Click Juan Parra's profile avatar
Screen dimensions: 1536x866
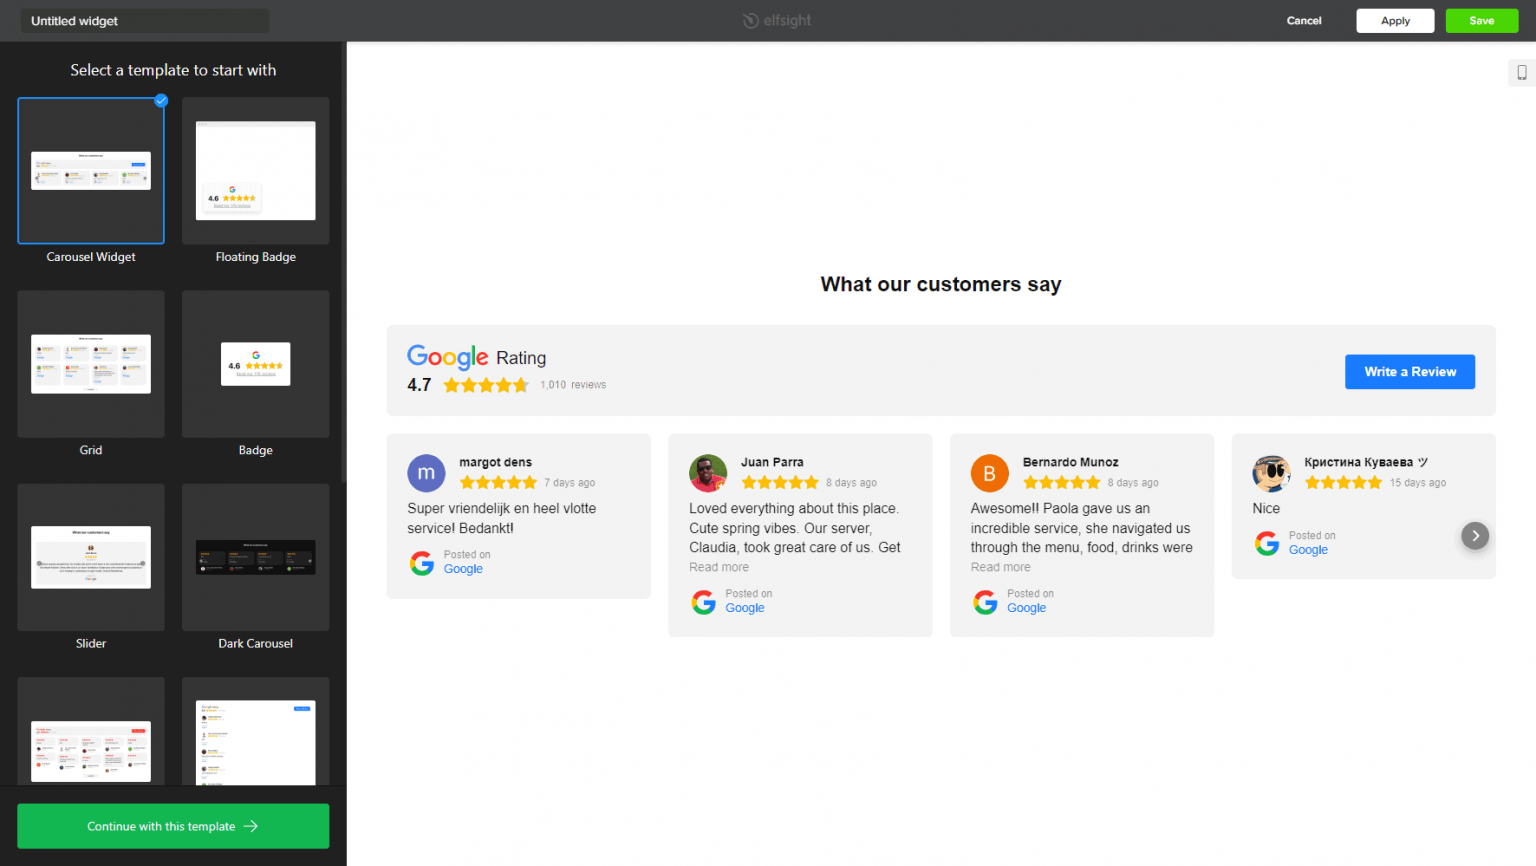(708, 473)
